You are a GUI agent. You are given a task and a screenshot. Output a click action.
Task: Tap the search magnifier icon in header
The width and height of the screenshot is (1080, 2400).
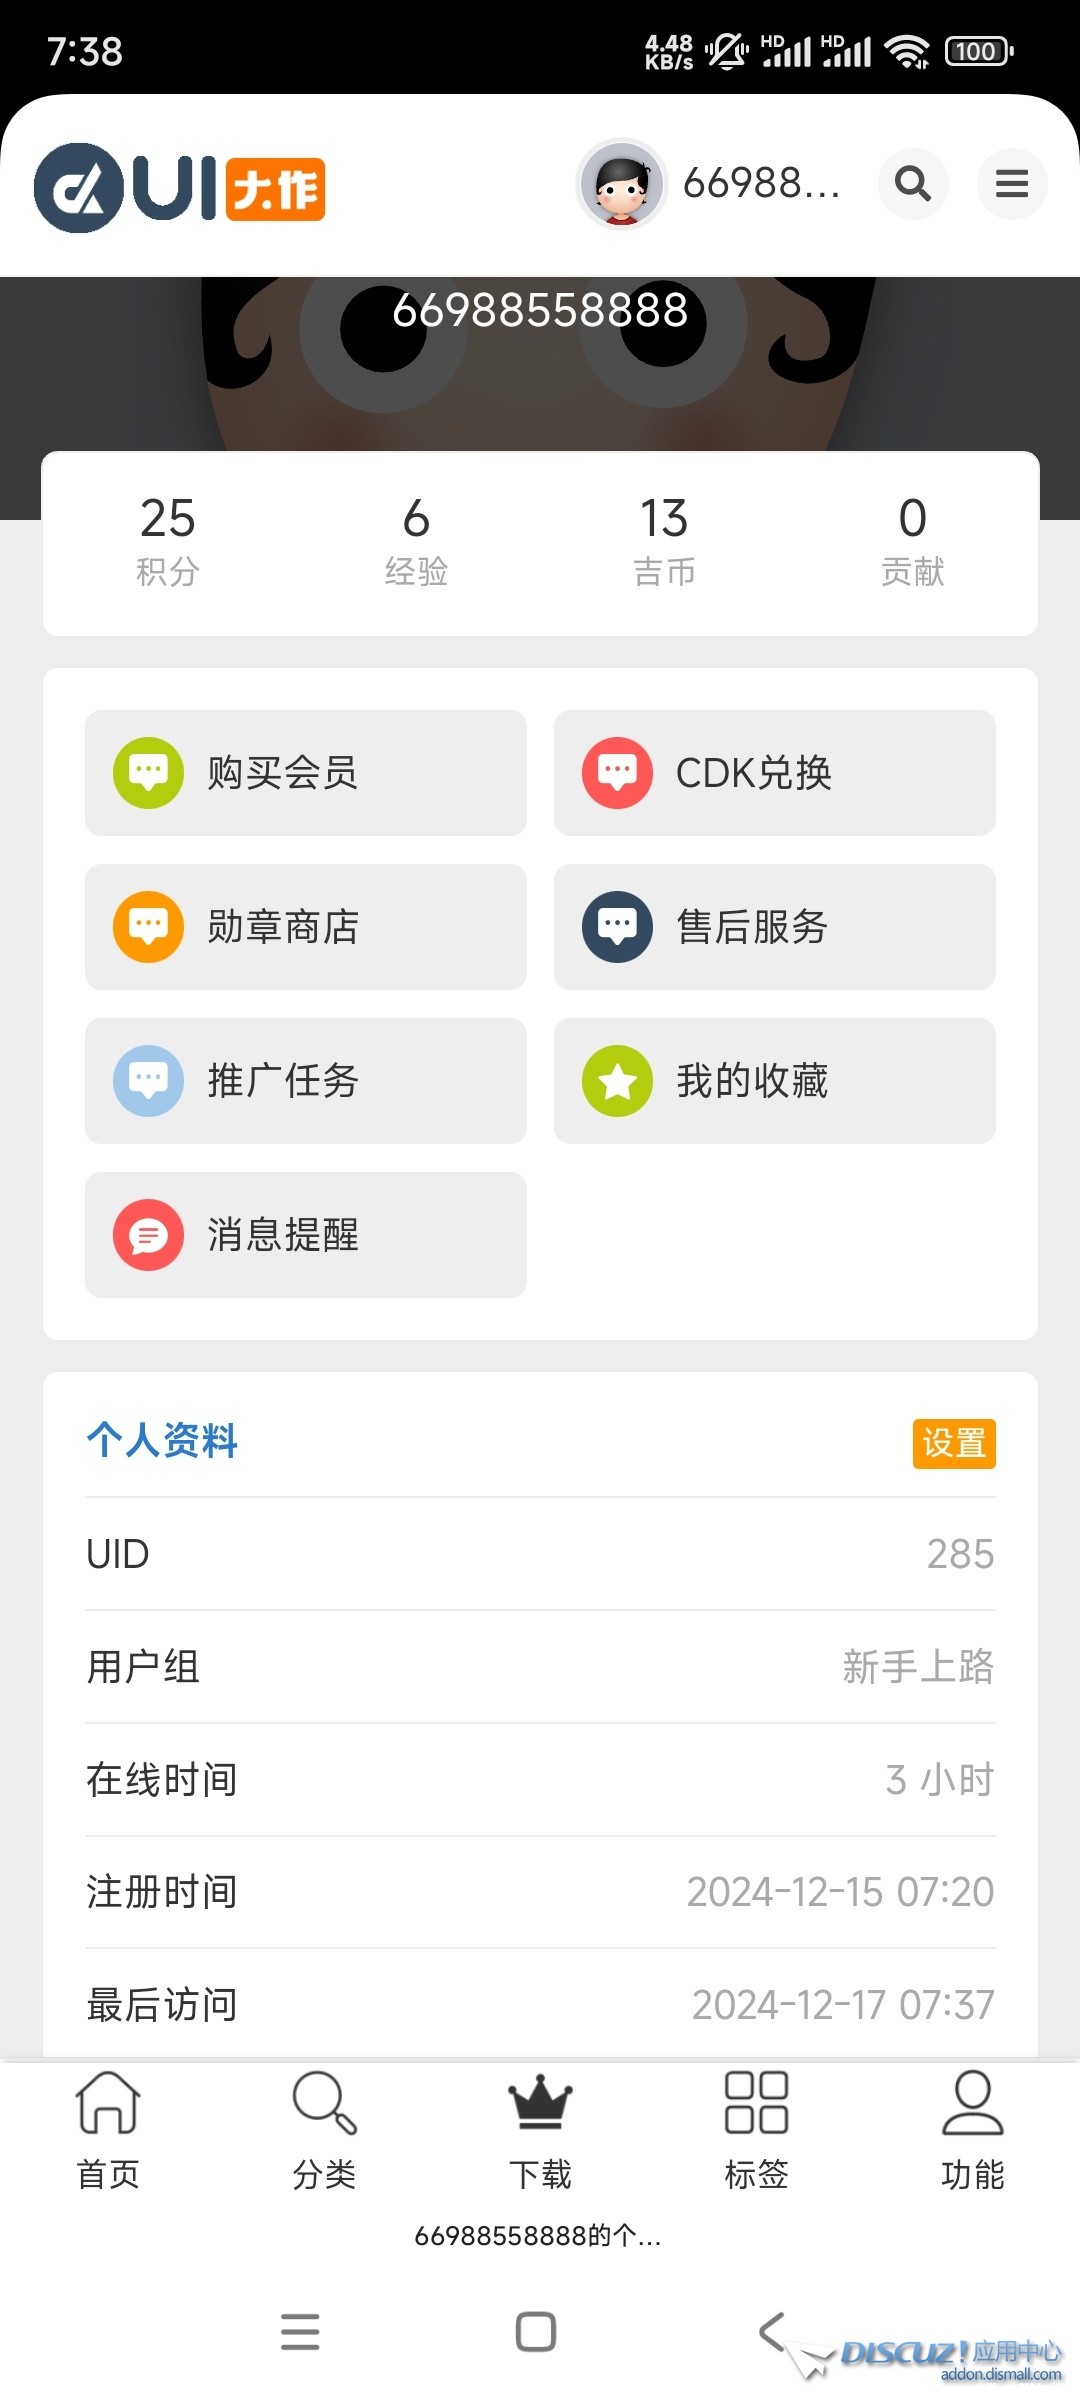click(912, 184)
